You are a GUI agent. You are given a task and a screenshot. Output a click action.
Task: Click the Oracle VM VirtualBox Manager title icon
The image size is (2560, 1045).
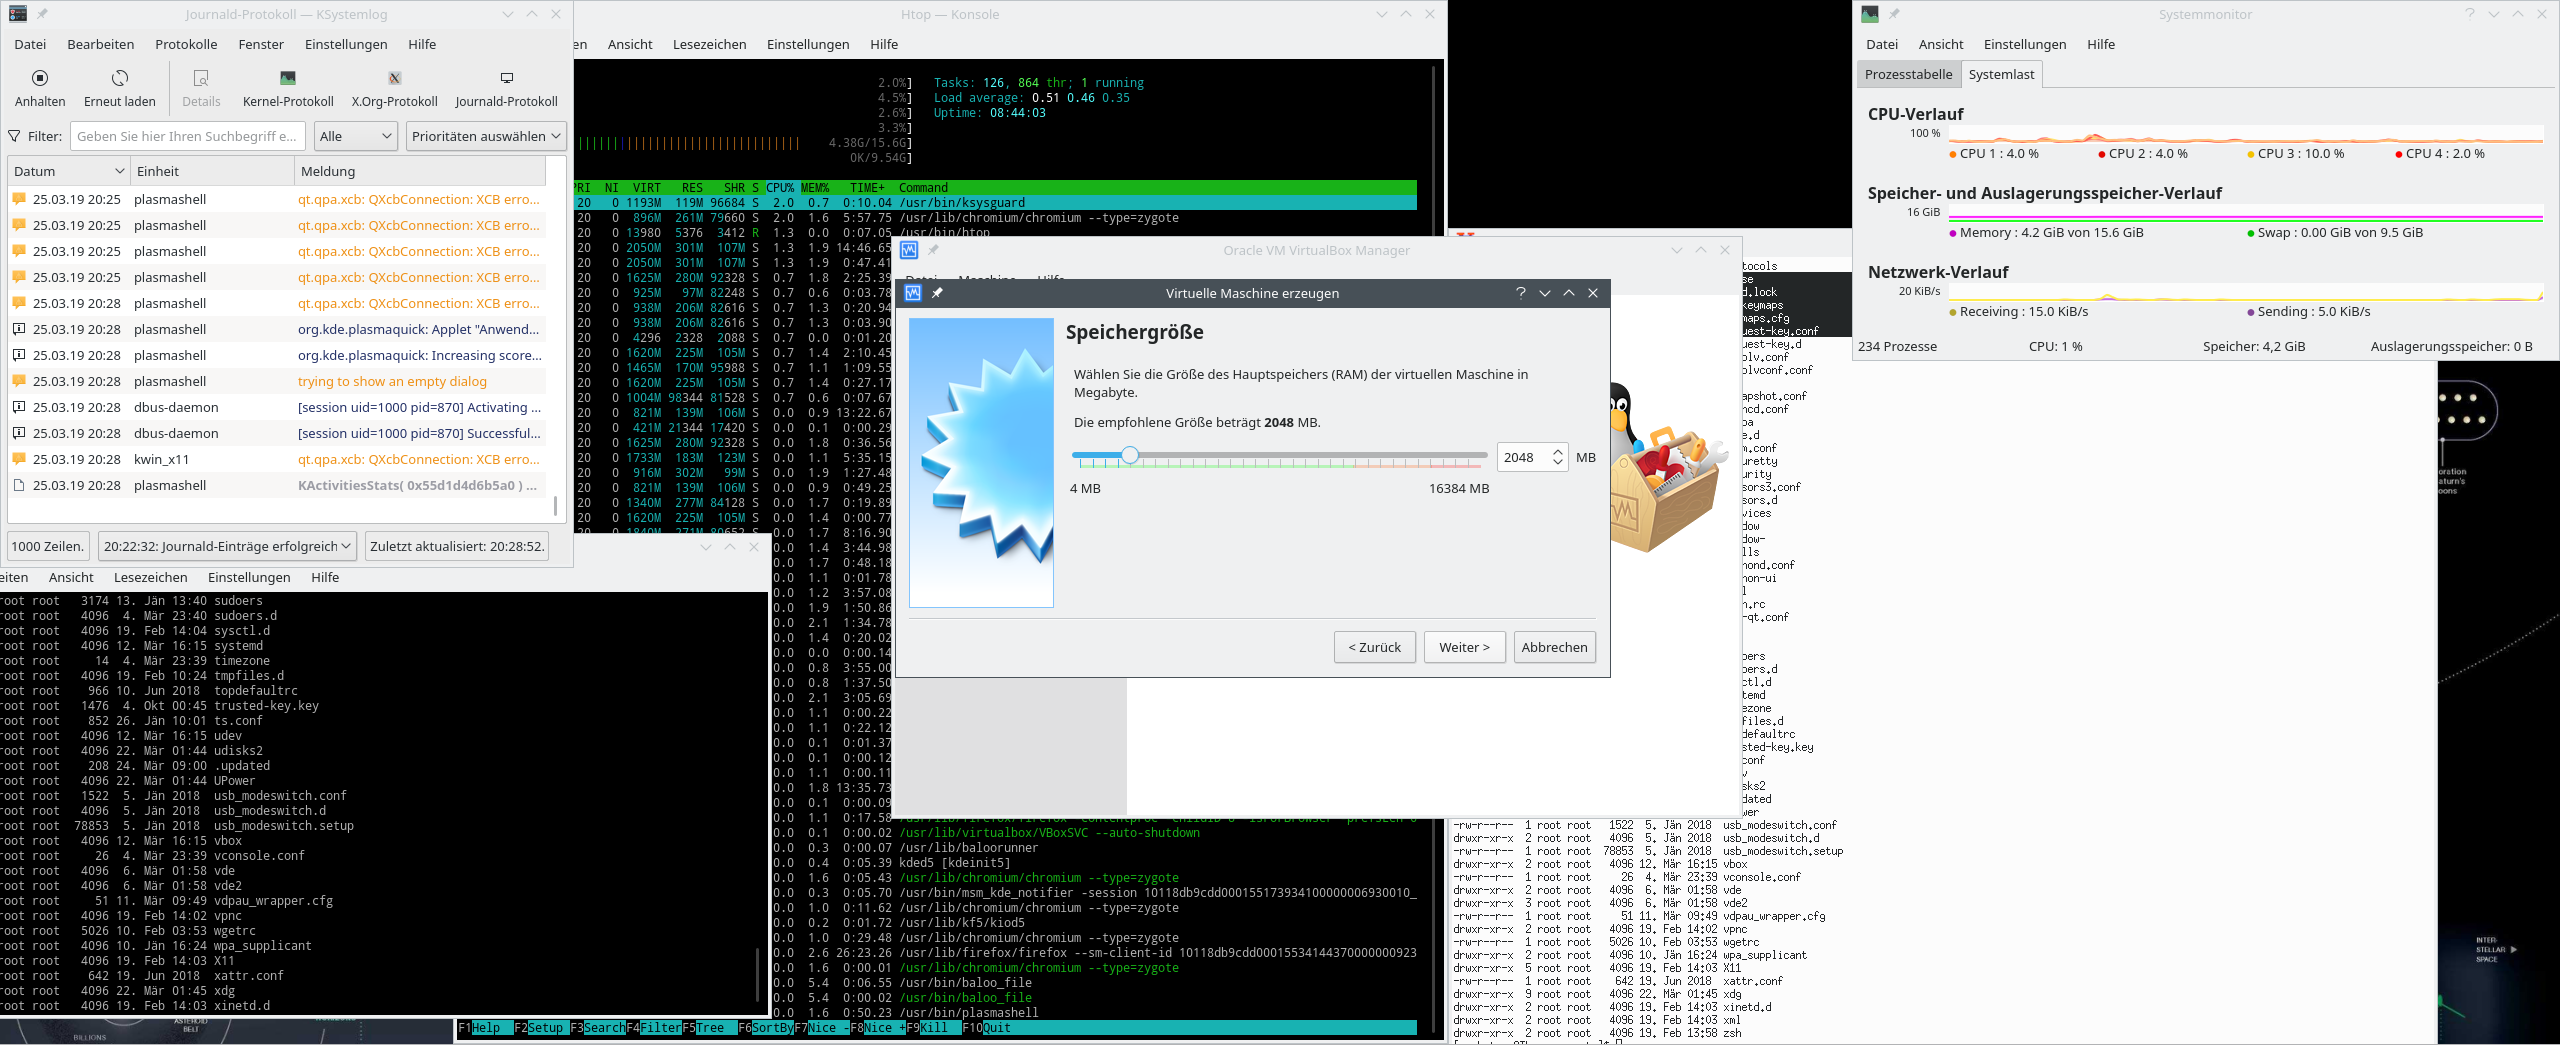click(x=909, y=250)
